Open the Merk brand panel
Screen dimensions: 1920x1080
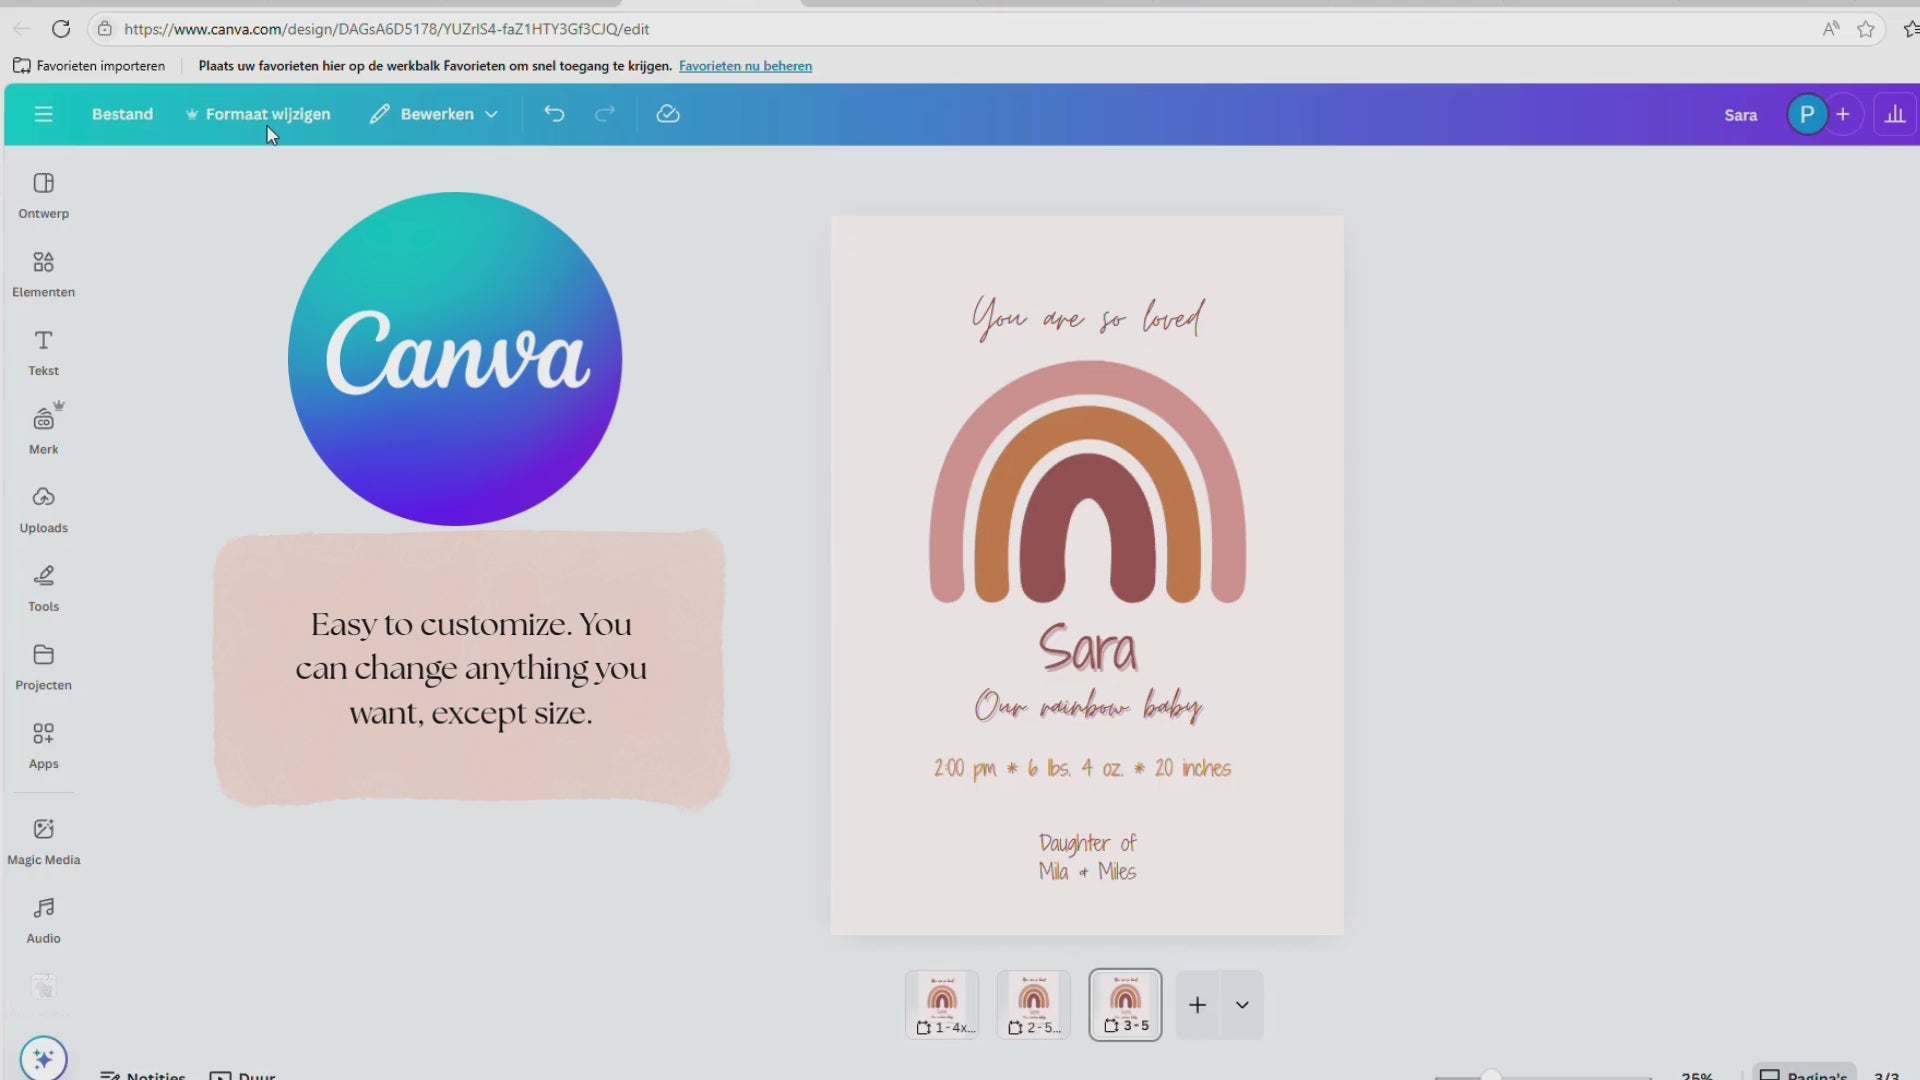pyautogui.click(x=43, y=431)
